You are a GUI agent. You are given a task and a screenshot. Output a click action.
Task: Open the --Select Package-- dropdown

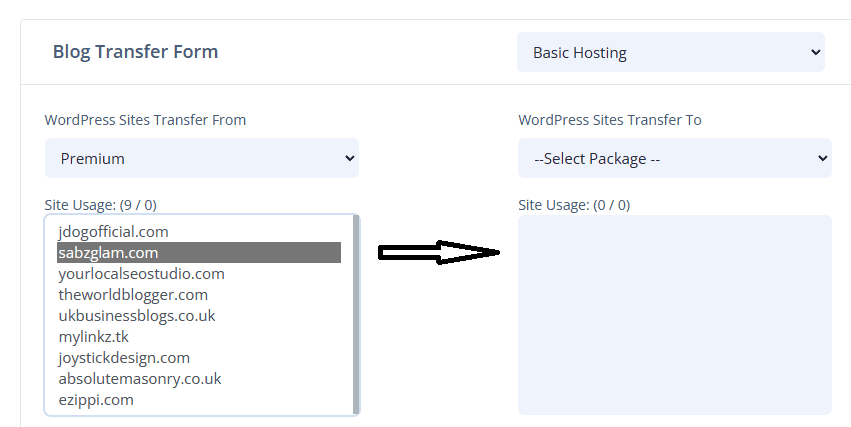tap(675, 158)
